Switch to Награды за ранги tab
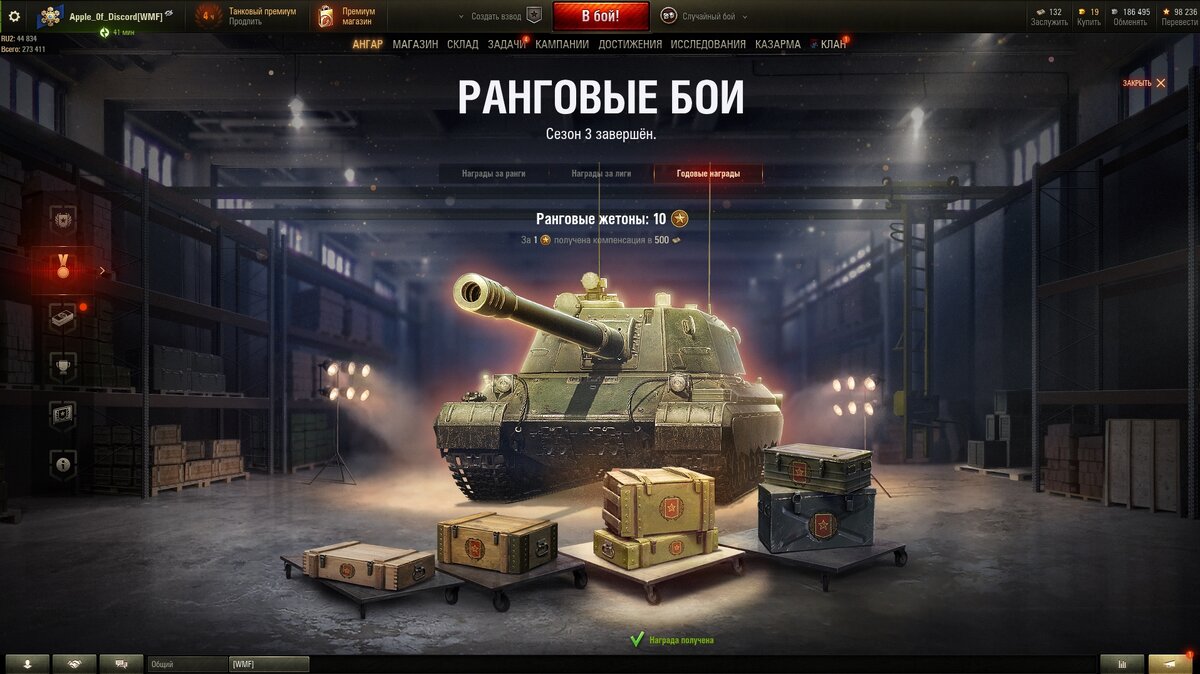The image size is (1200, 674). click(x=493, y=174)
